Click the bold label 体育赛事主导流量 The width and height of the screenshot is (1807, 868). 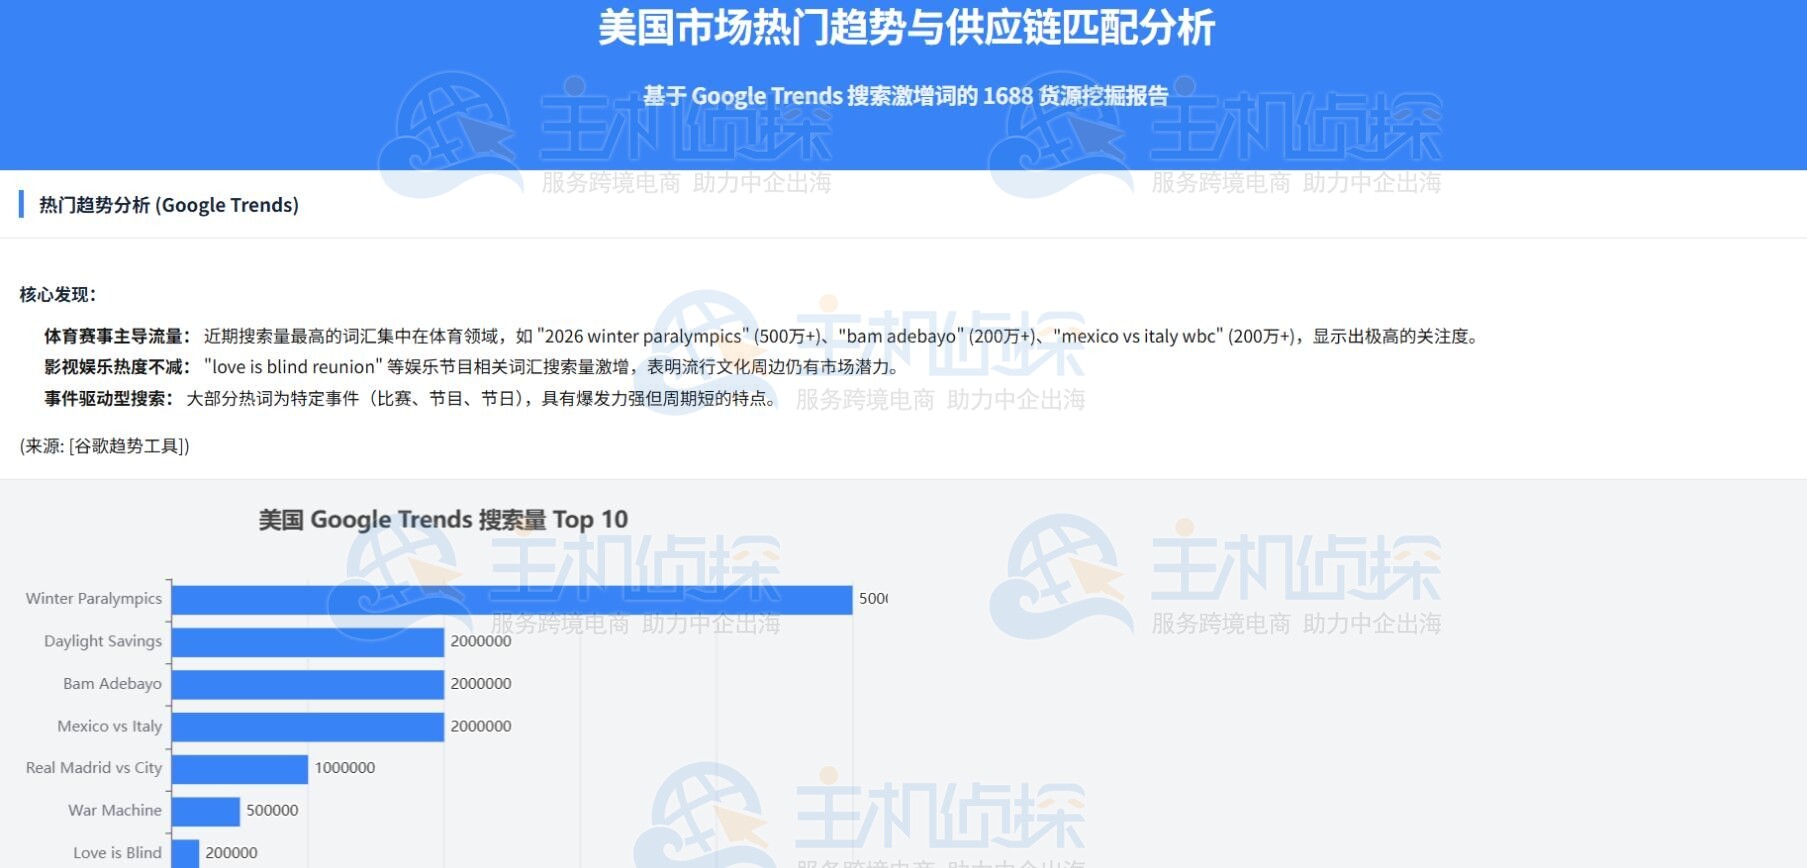[118, 337]
